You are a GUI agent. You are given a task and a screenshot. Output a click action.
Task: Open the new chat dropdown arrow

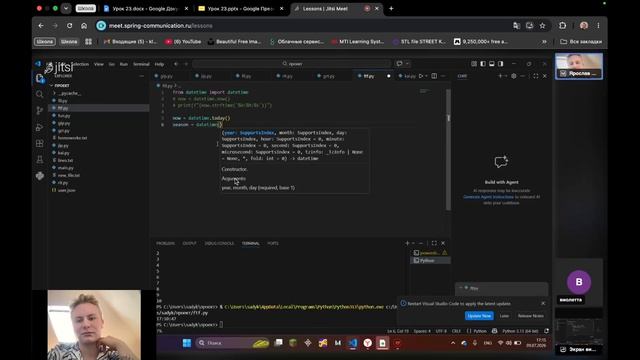coord(505,76)
